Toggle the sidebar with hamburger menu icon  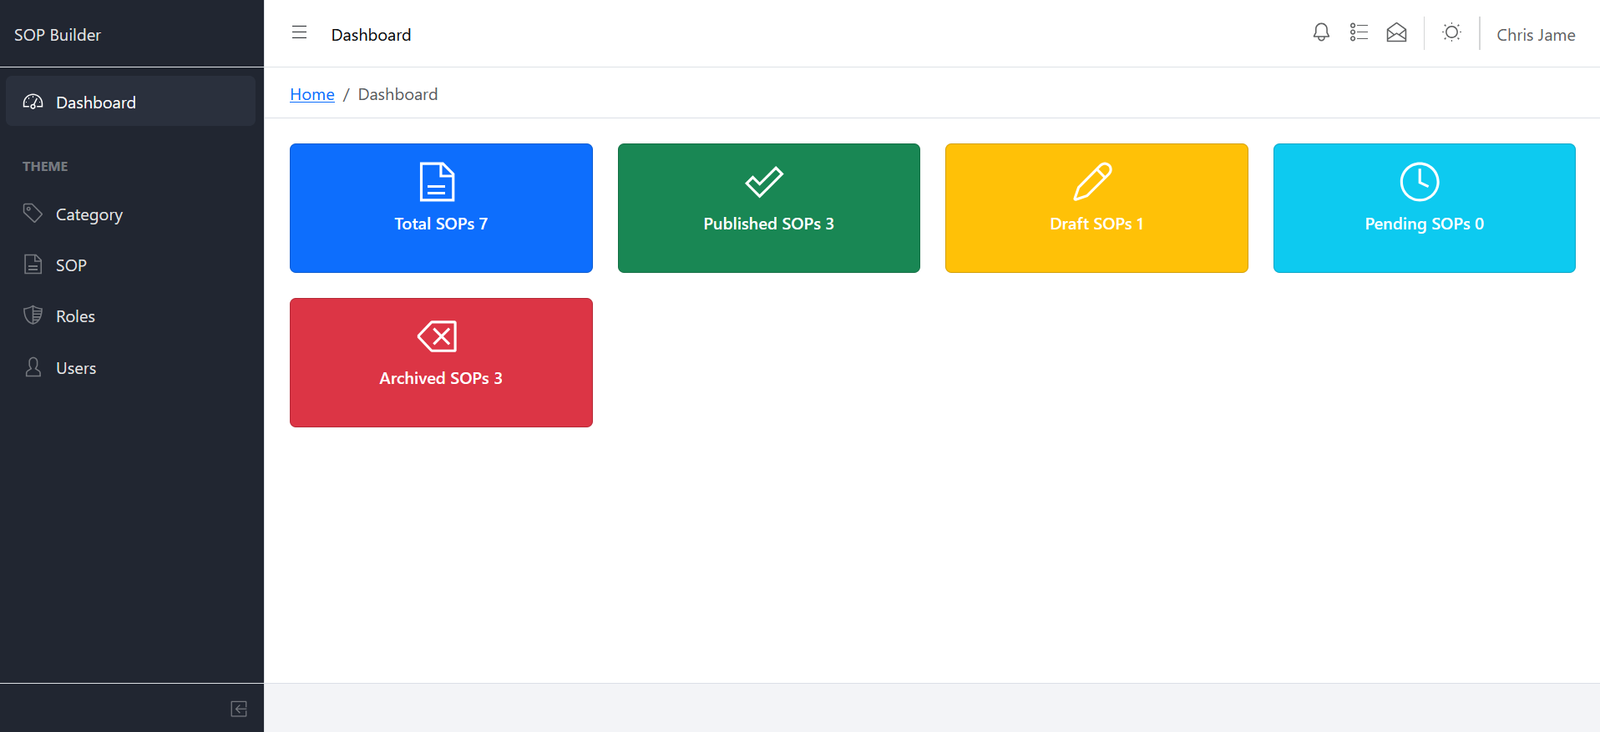(299, 33)
